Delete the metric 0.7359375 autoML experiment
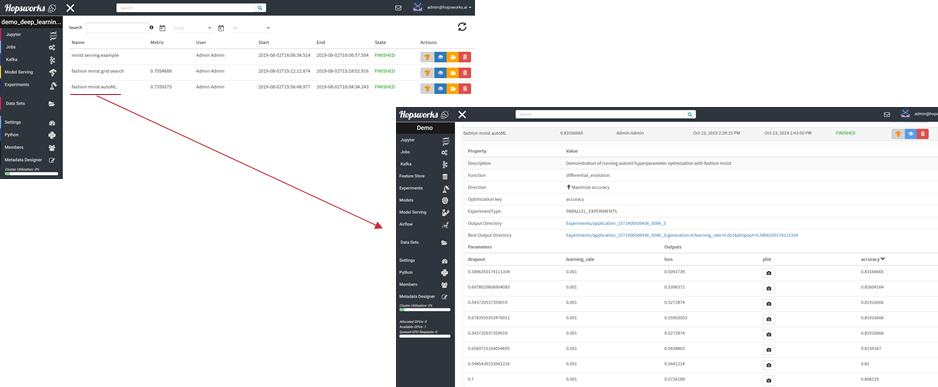This screenshot has width=938, height=387. tap(465, 89)
